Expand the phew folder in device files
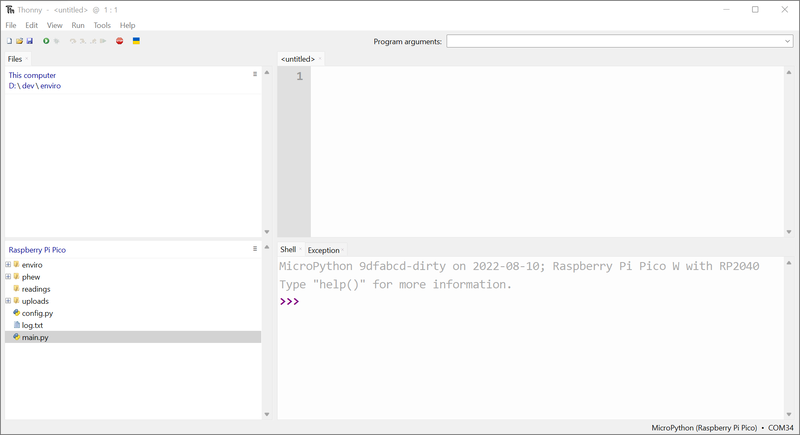 [x=8, y=277]
